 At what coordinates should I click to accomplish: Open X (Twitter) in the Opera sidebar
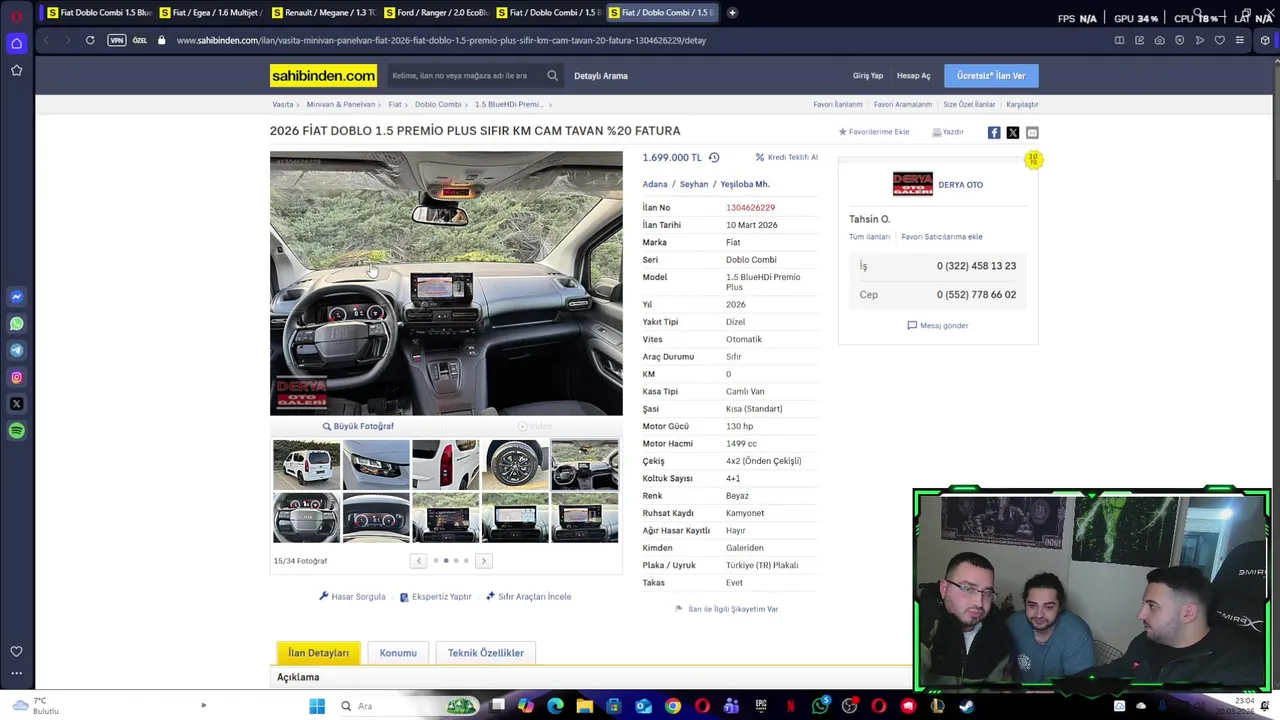point(16,404)
